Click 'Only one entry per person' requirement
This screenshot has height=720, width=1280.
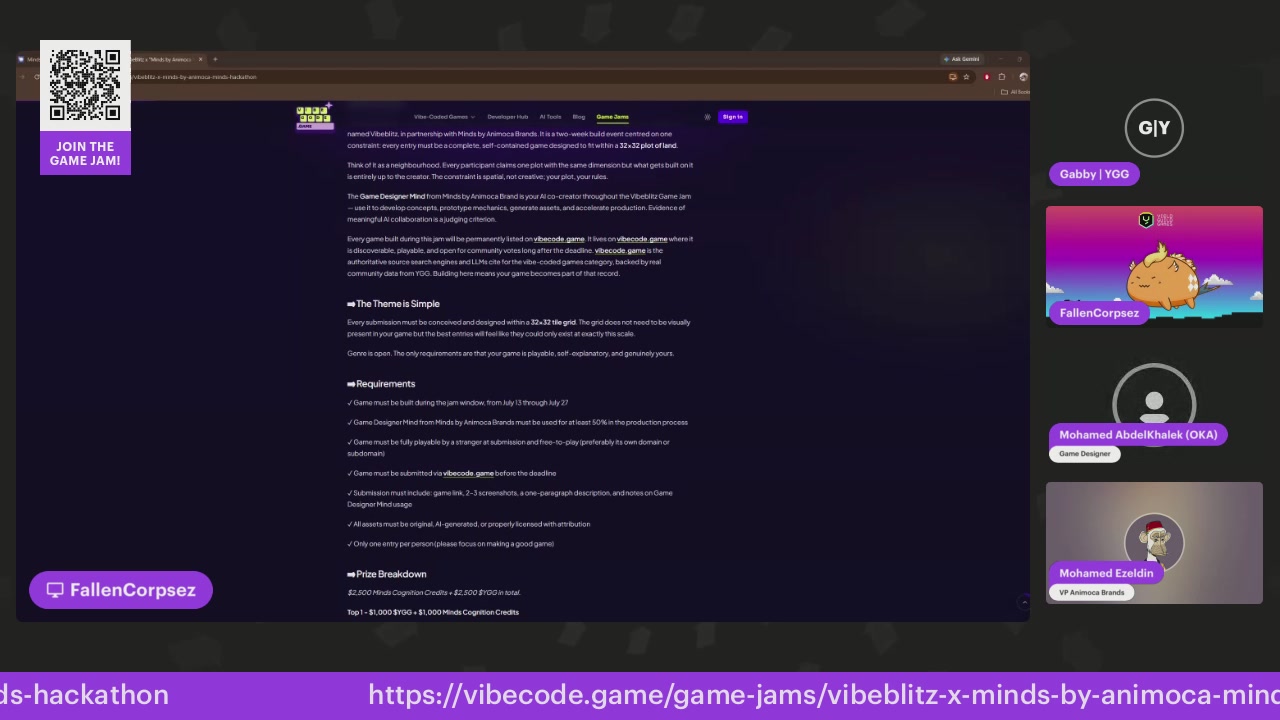click(451, 544)
